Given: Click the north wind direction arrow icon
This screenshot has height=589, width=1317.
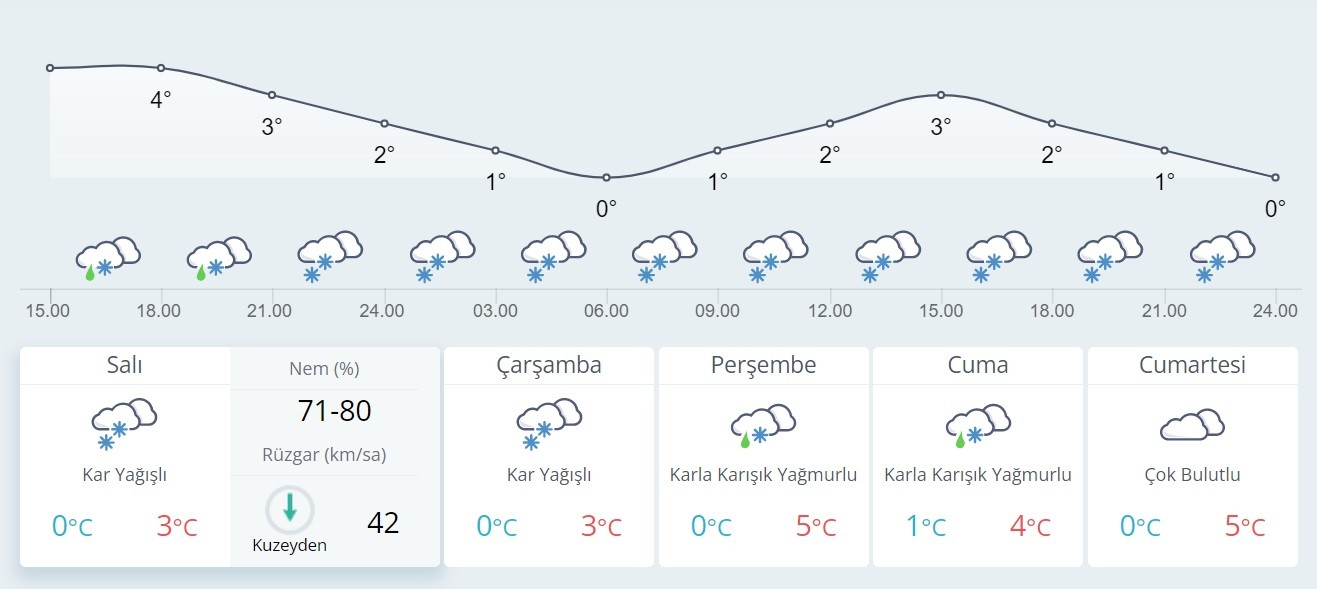Looking at the screenshot, I should point(290,508).
